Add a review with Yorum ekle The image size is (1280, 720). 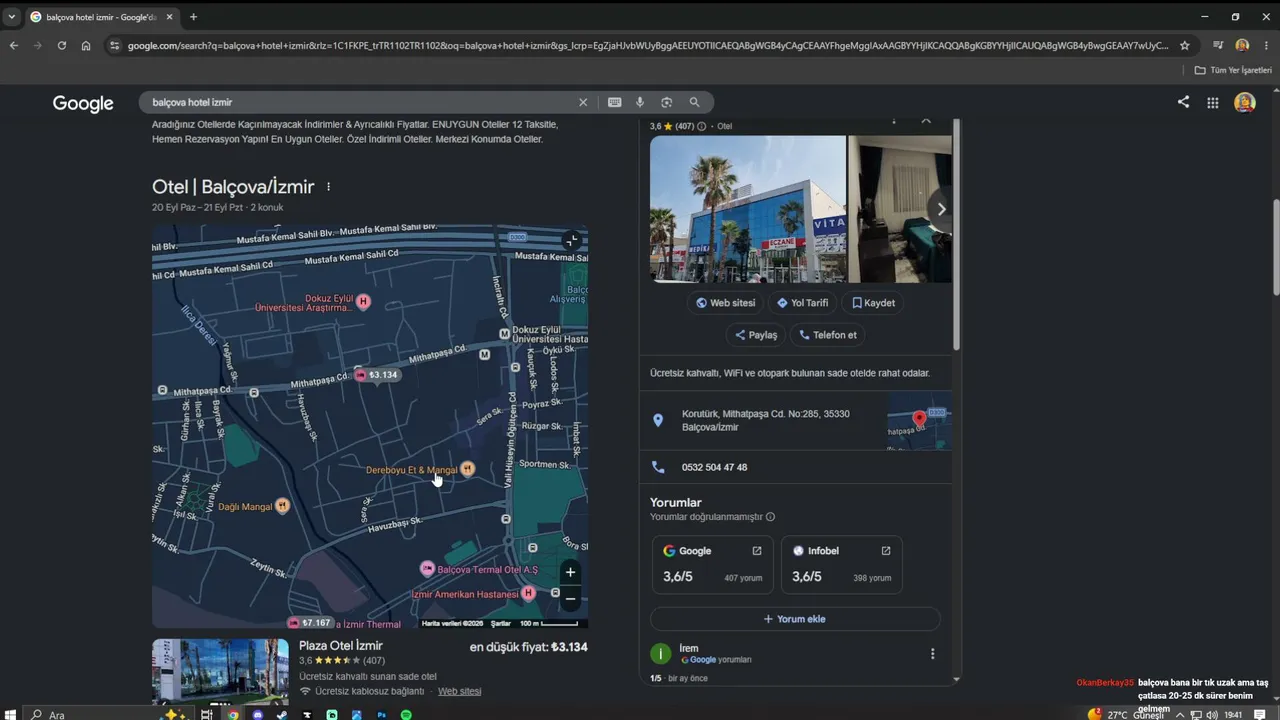pyautogui.click(x=795, y=619)
